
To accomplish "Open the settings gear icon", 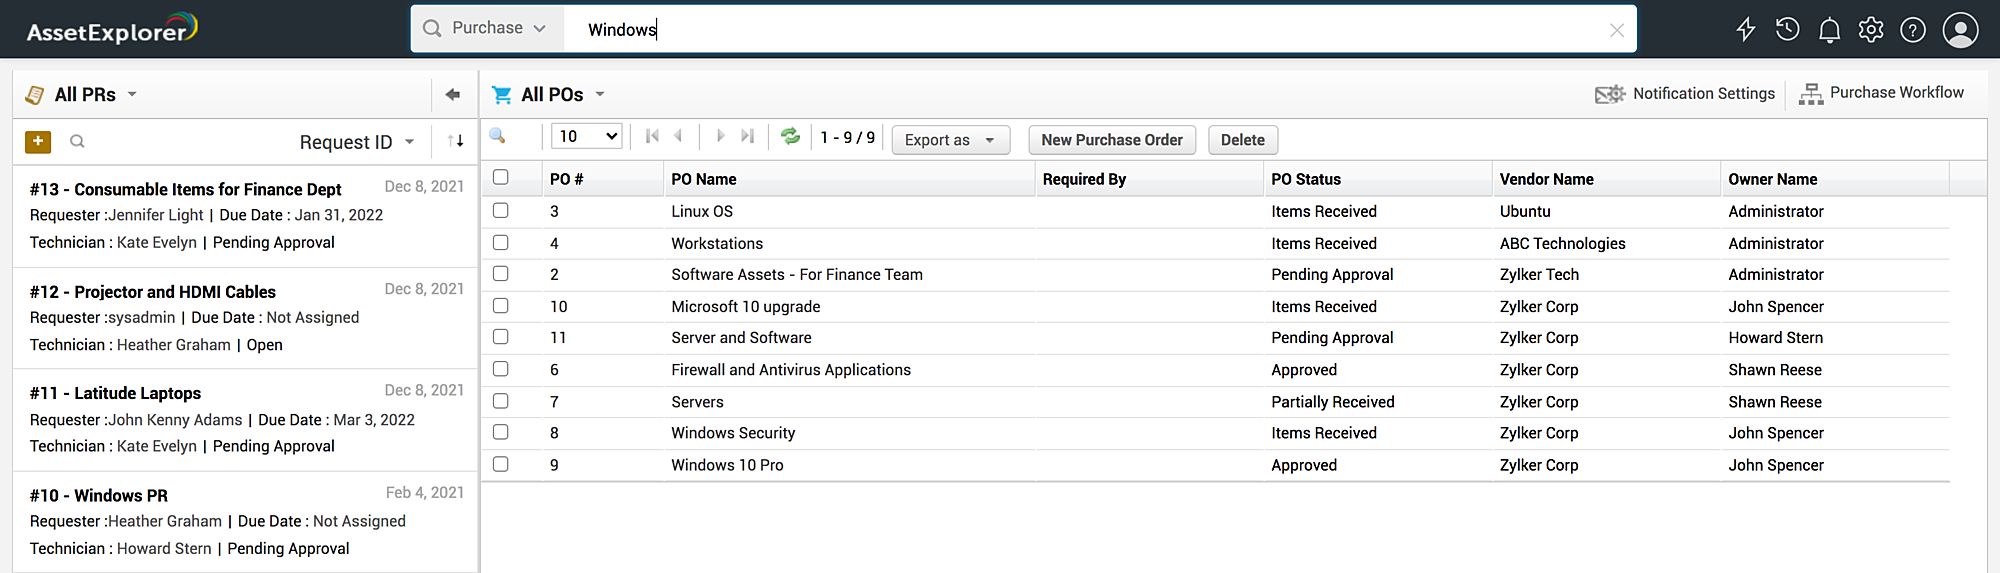I will coord(1871,30).
